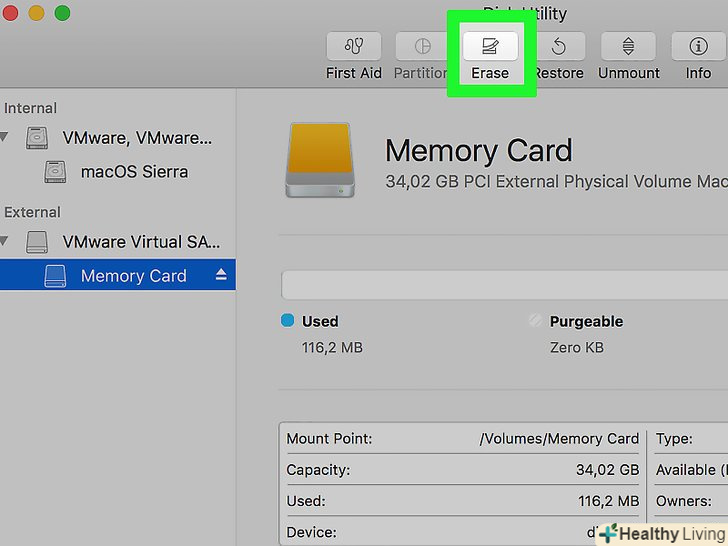Click the green full-screen window button
The image size is (728, 546).
coord(62,13)
